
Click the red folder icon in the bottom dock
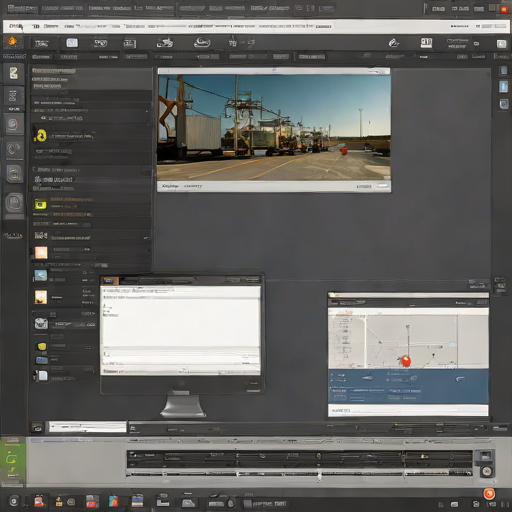(x=92, y=501)
